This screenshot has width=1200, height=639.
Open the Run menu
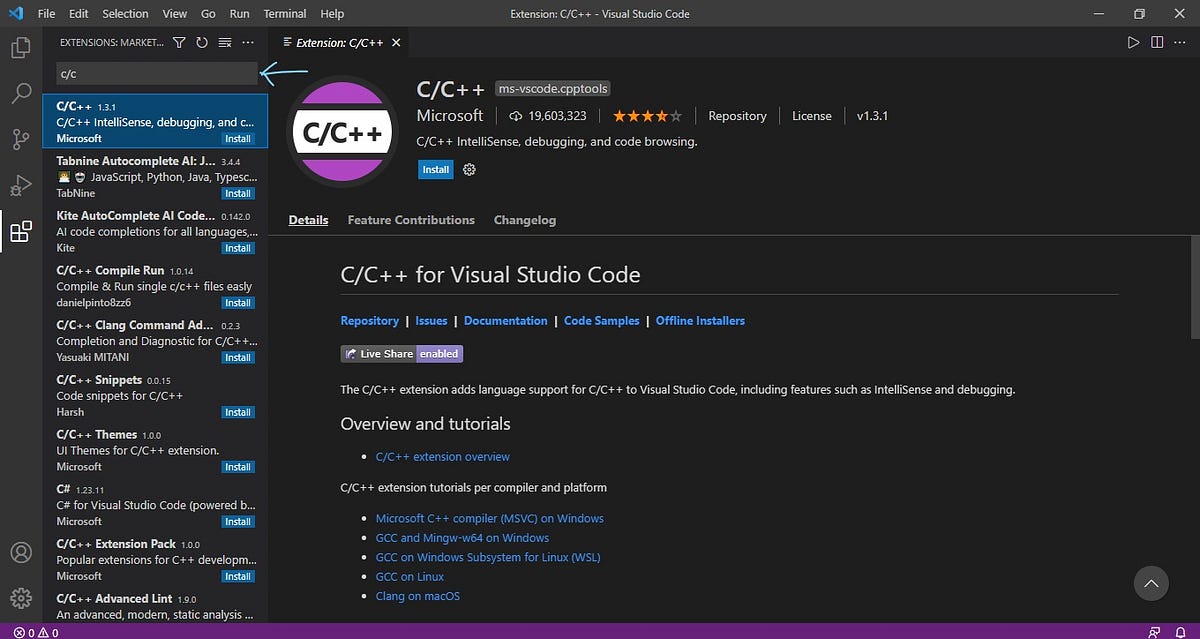[x=239, y=14]
